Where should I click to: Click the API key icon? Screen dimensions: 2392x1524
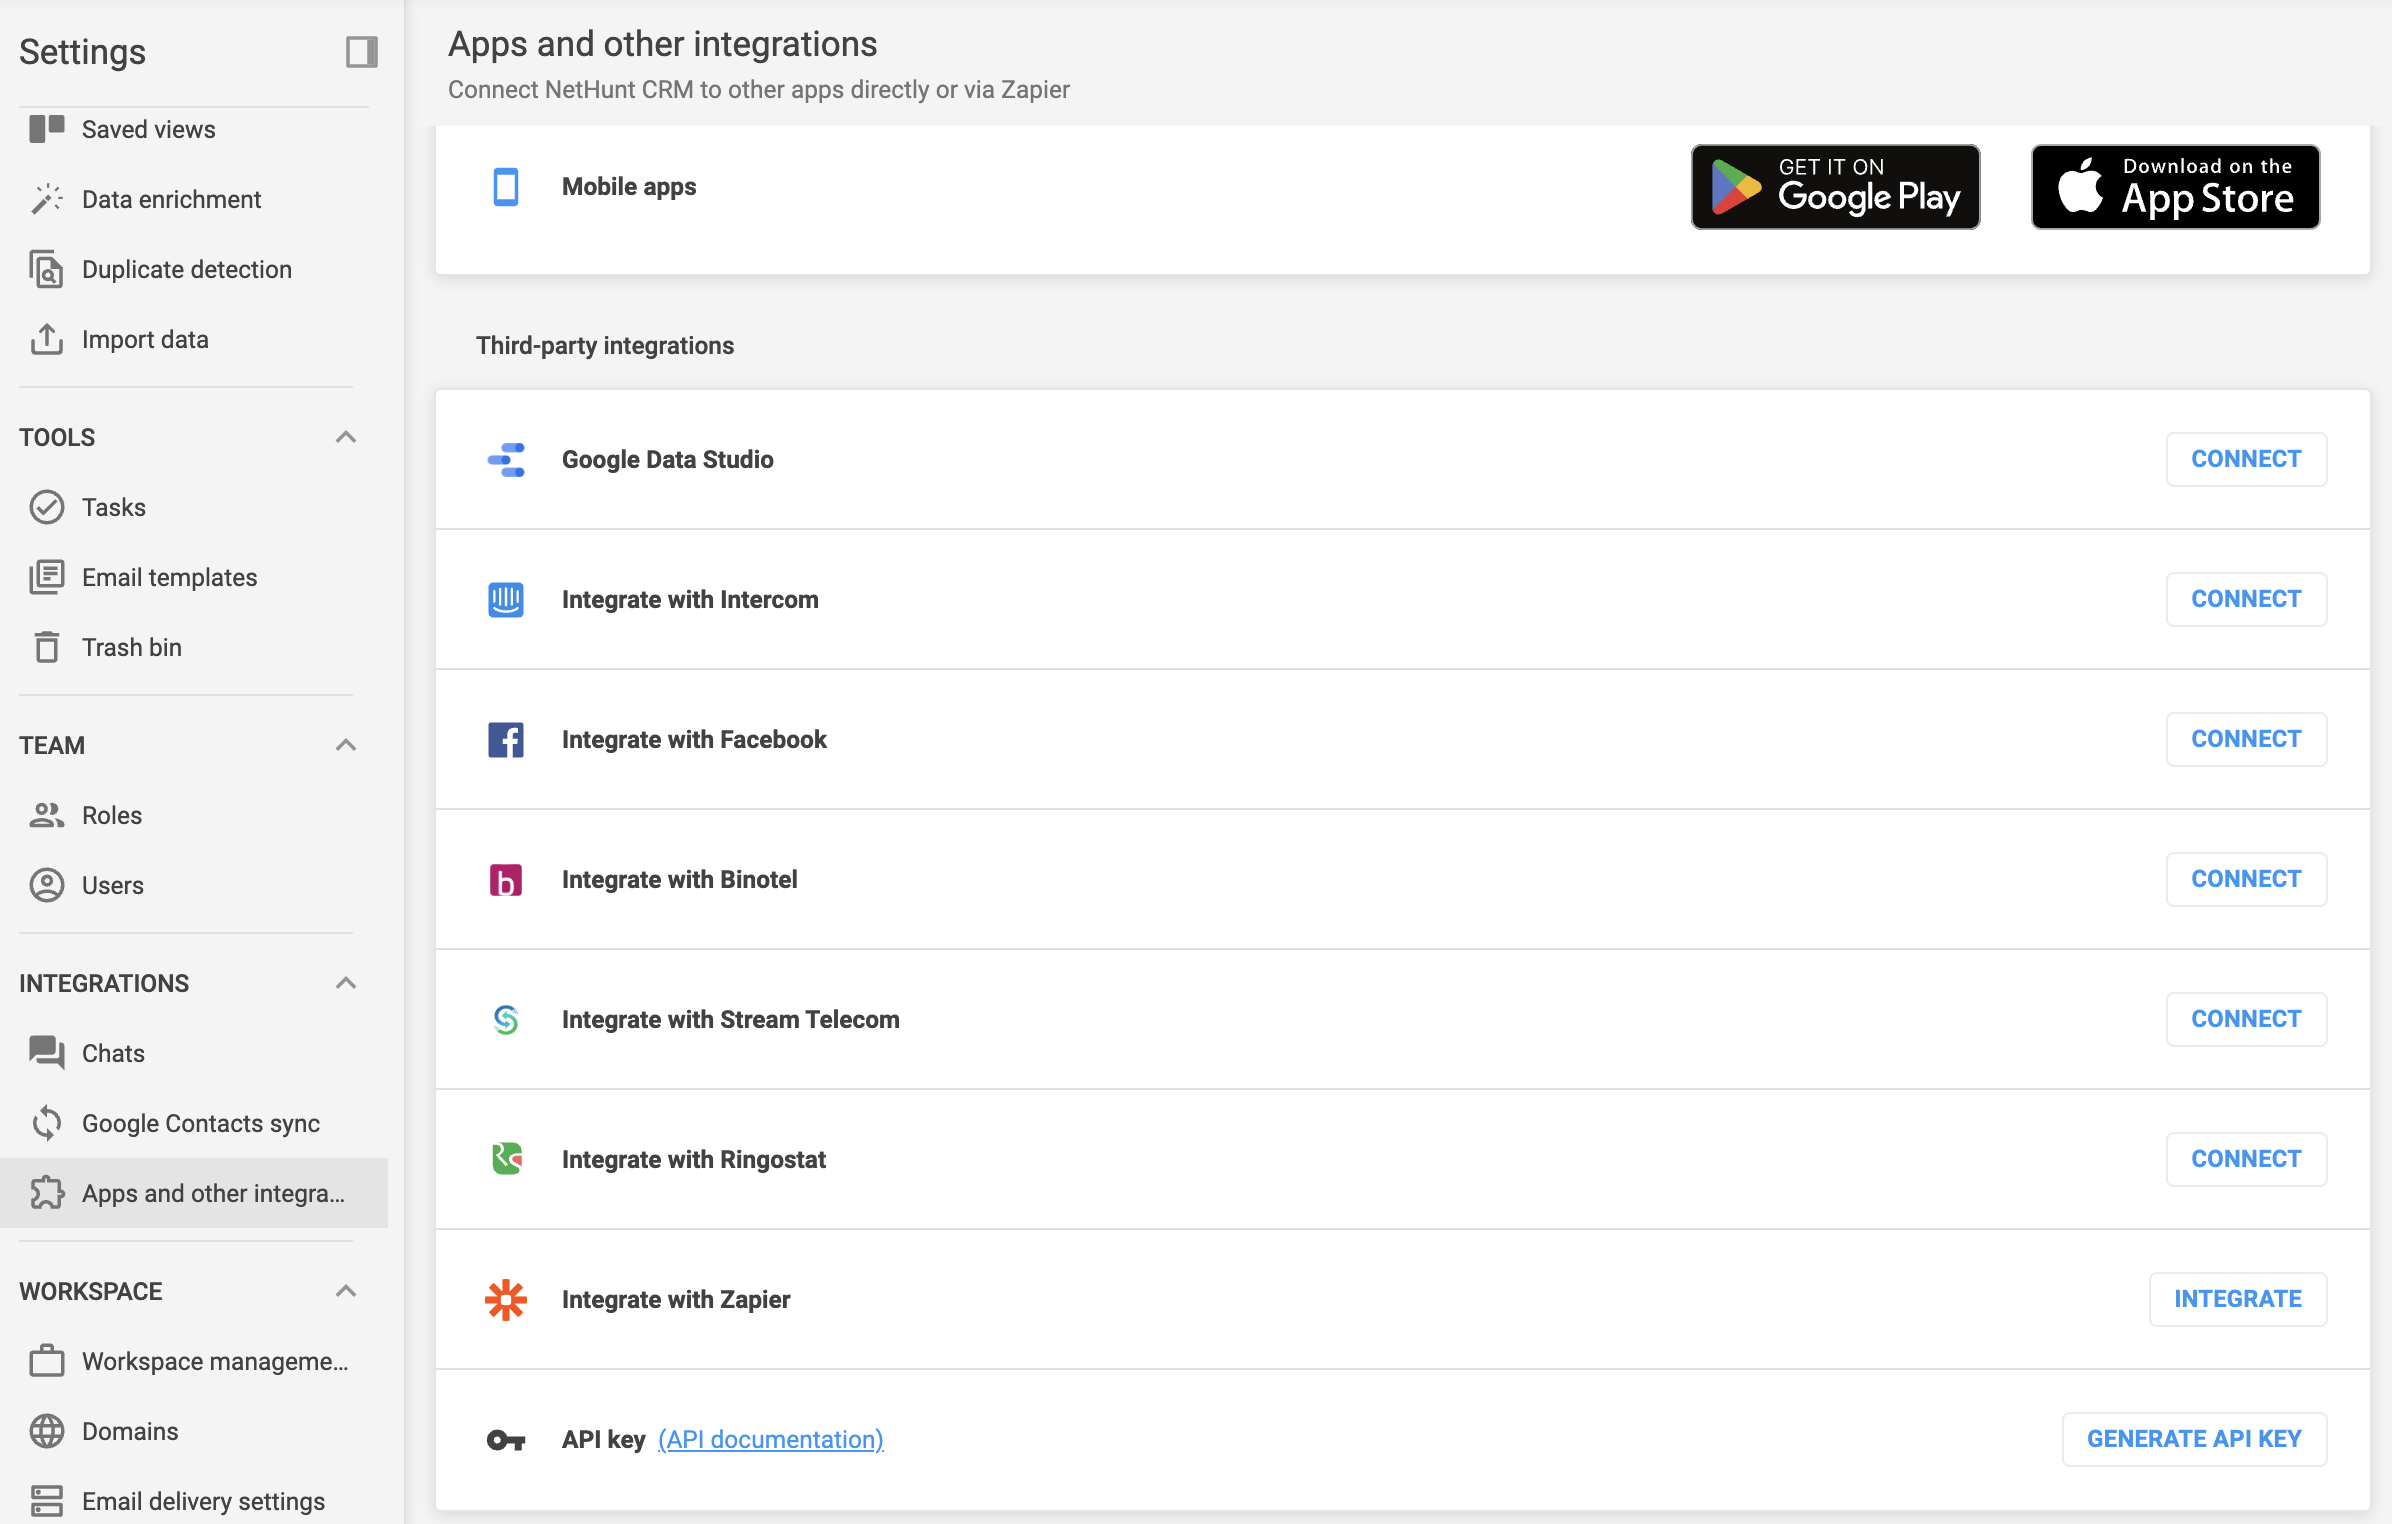coord(506,1440)
